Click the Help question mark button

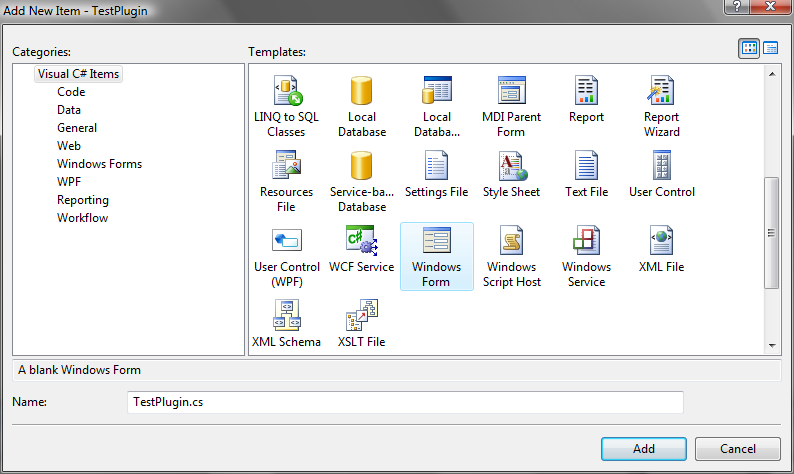pos(737,7)
